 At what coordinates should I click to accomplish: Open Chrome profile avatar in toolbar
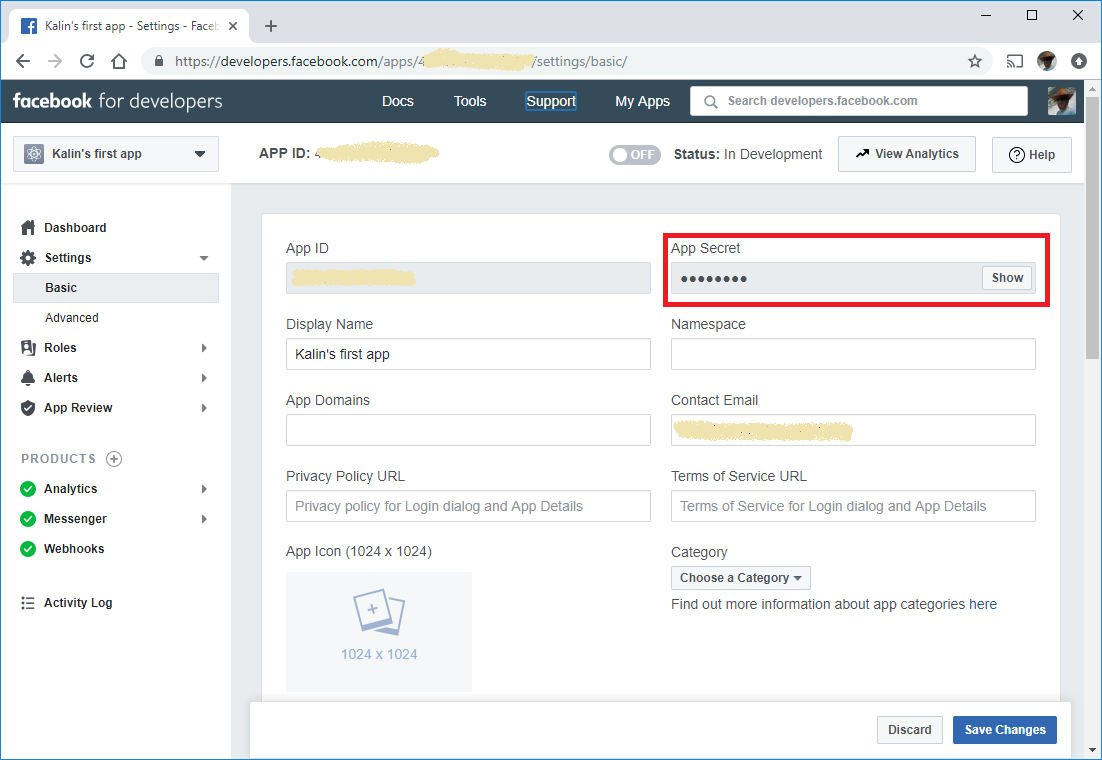(1046, 61)
